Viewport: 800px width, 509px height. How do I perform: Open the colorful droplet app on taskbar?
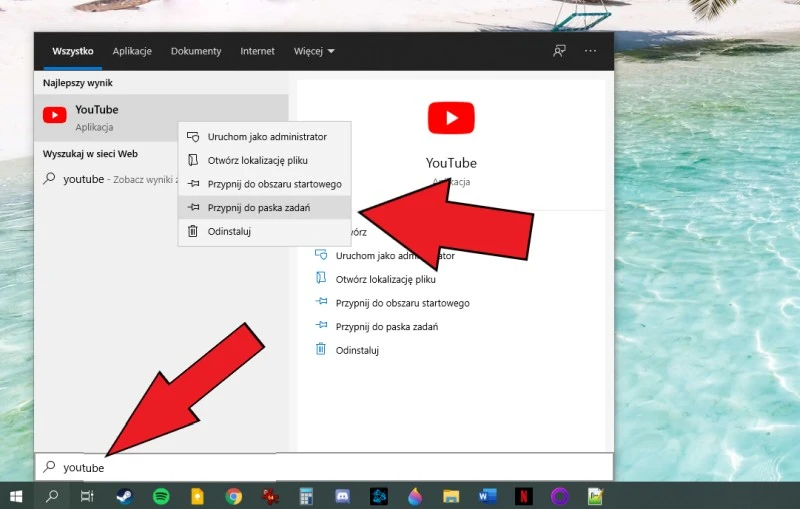click(x=415, y=496)
